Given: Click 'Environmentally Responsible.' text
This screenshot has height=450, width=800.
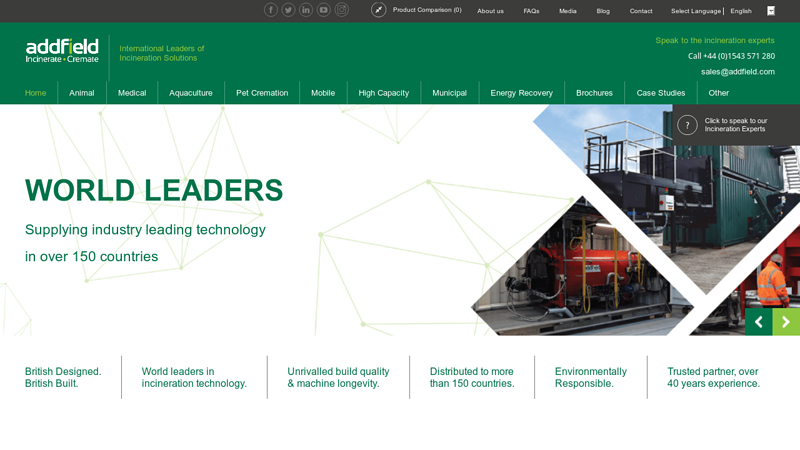Looking at the screenshot, I should tap(591, 378).
